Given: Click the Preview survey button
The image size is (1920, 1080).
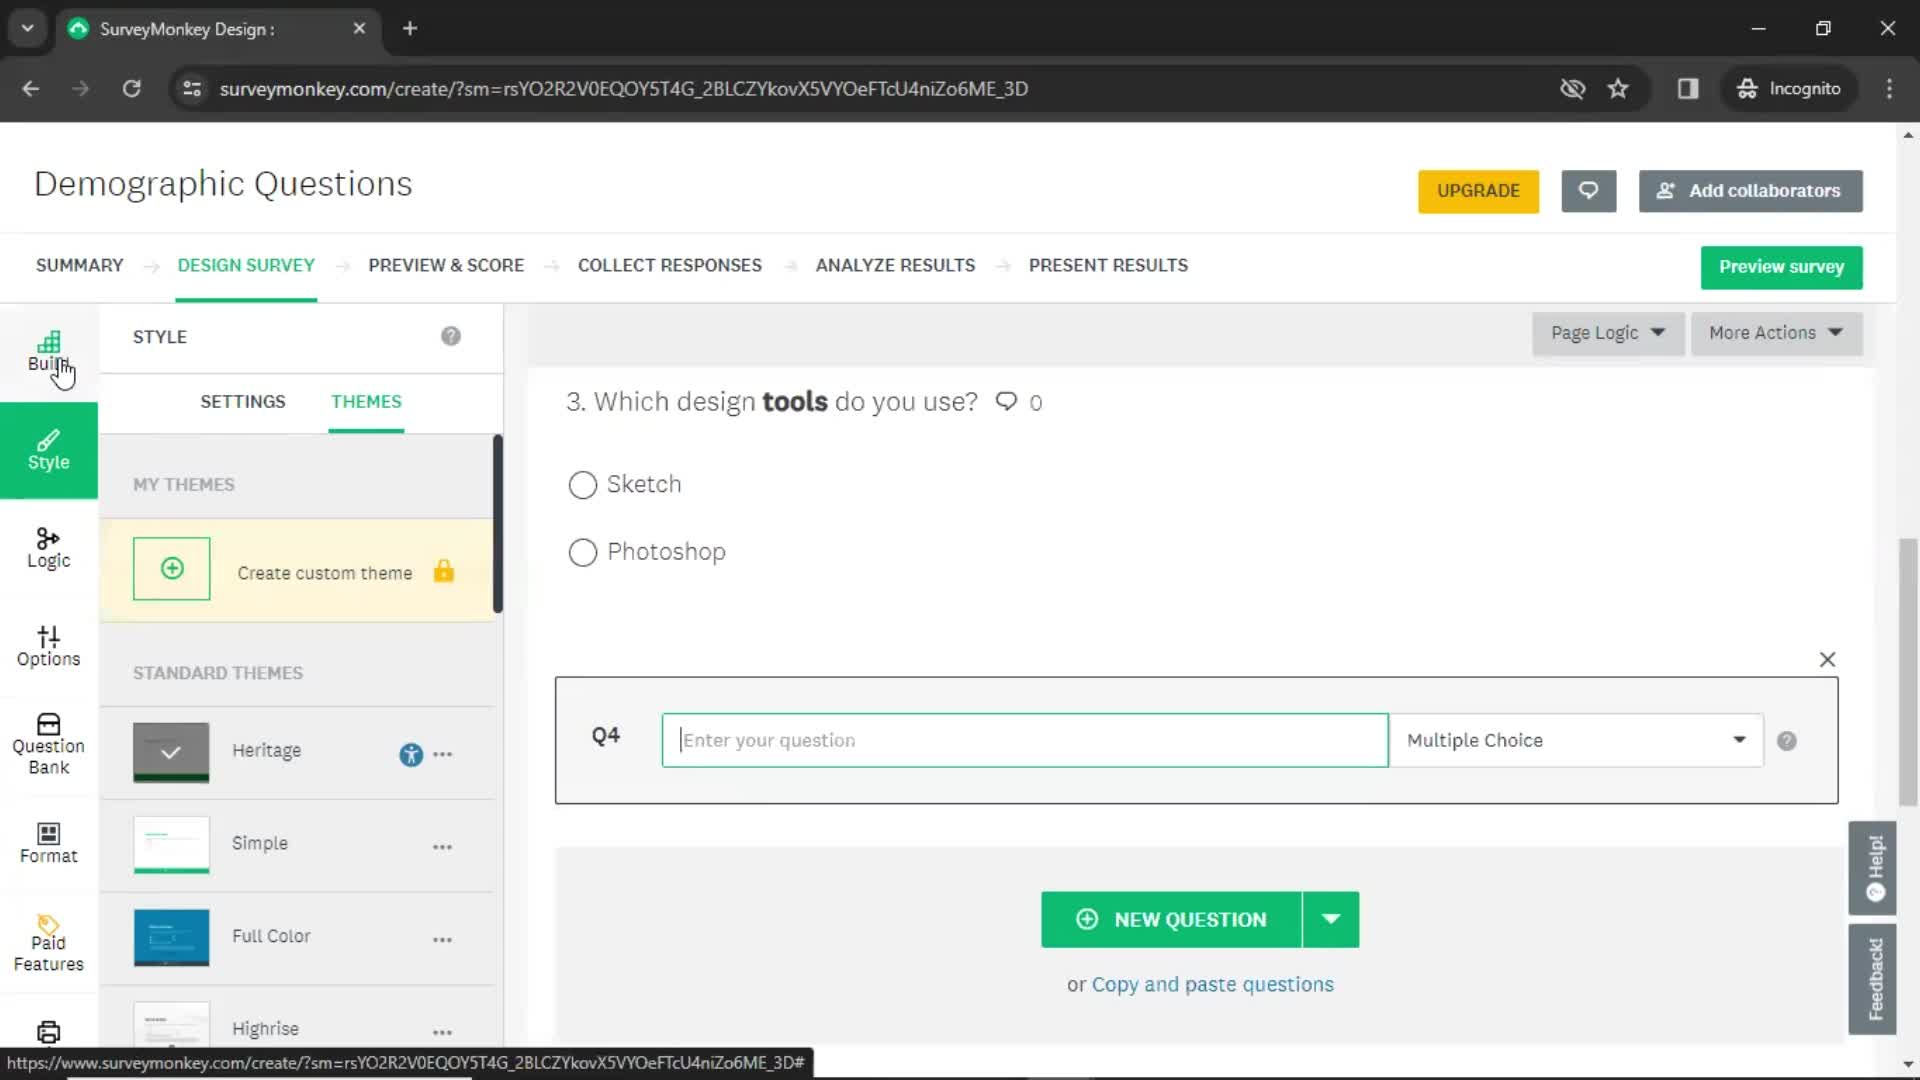Looking at the screenshot, I should coord(1782,266).
